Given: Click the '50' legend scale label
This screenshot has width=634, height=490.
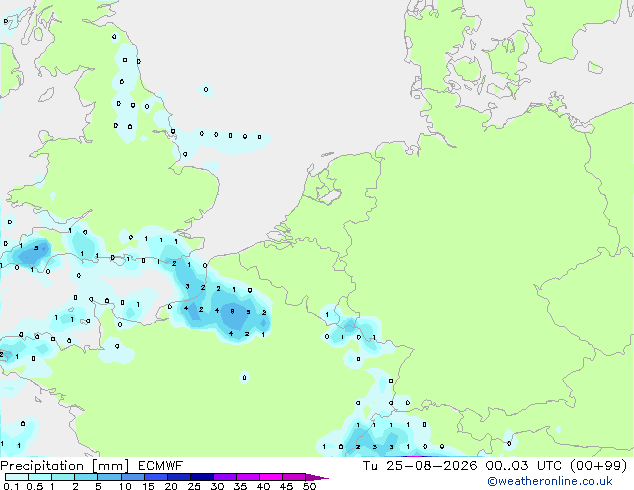Looking at the screenshot, I should click(309, 486).
